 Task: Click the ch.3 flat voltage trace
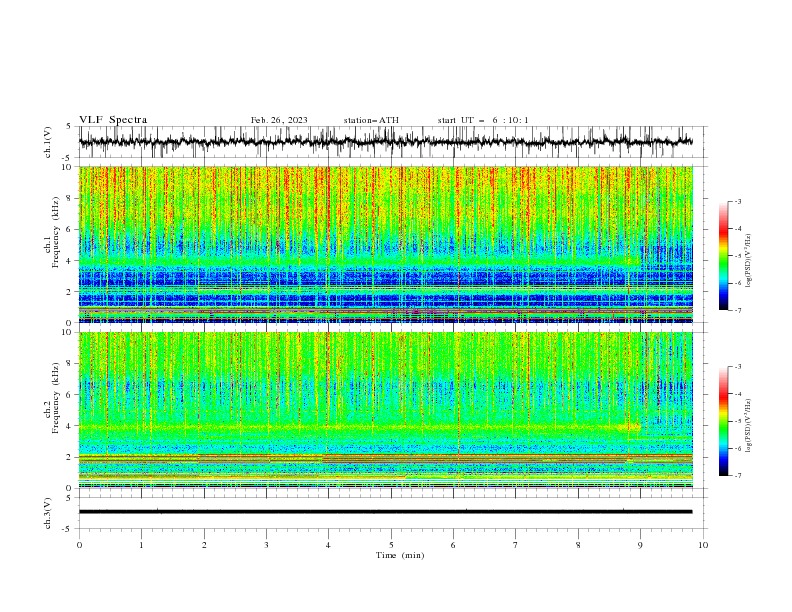pyautogui.click(x=385, y=512)
